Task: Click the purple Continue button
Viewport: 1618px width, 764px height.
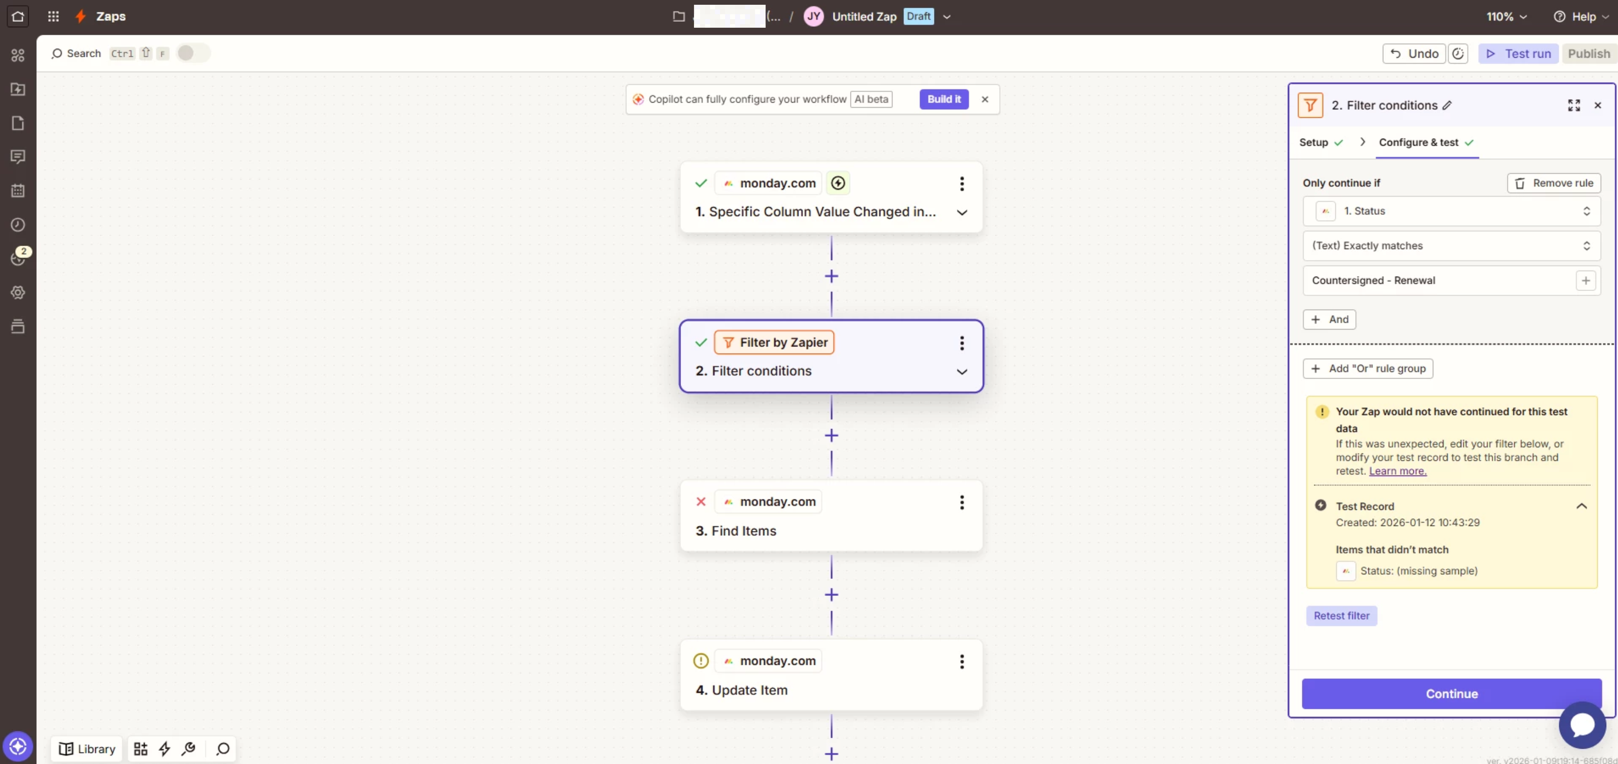Action: pyautogui.click(x=1451, y=694)
